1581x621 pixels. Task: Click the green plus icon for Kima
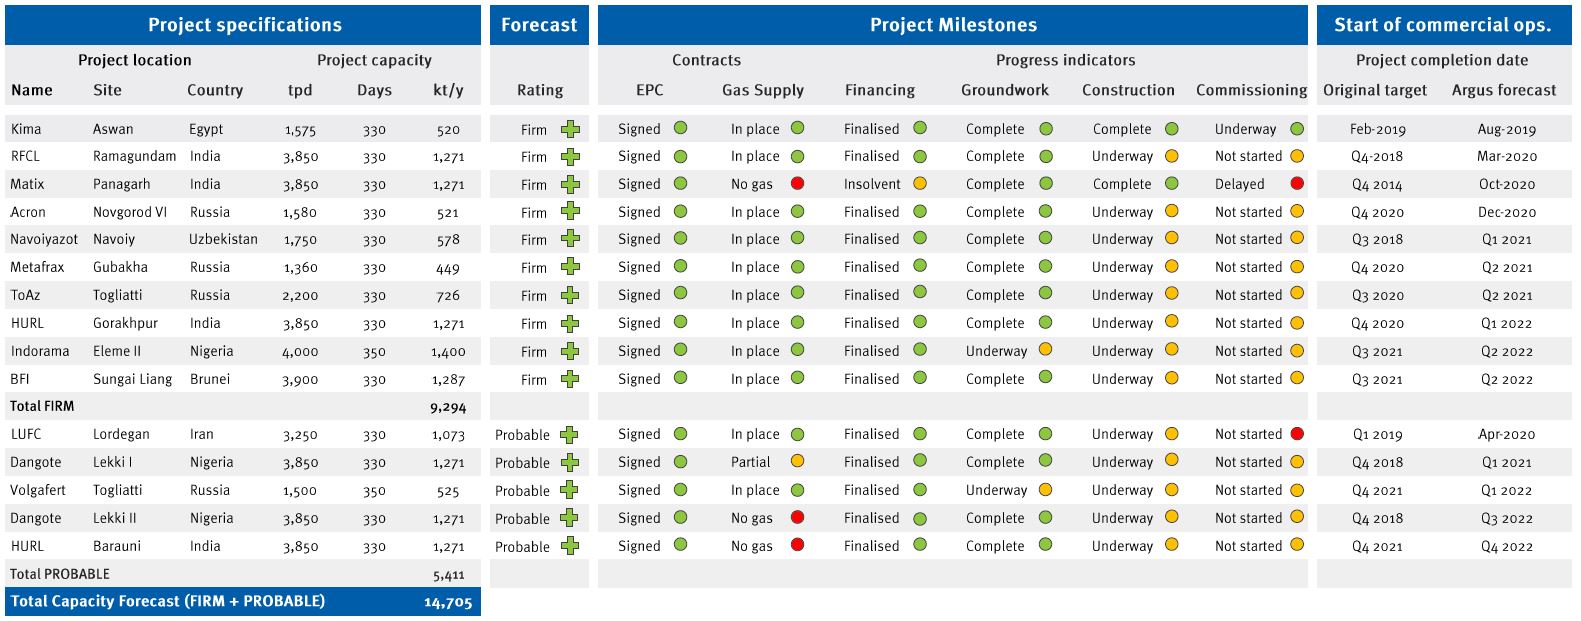click(x=570, y=129)
